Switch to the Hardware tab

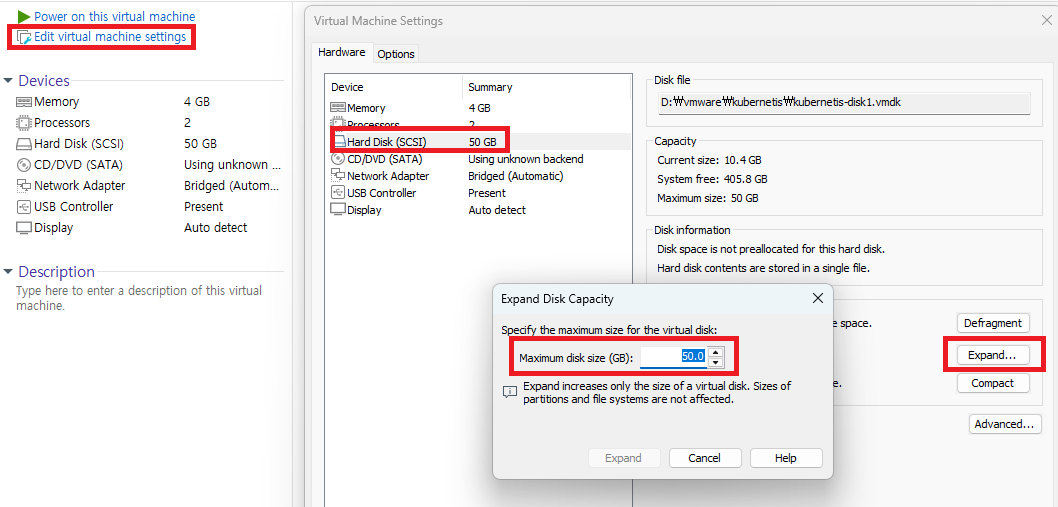[341, 52]
